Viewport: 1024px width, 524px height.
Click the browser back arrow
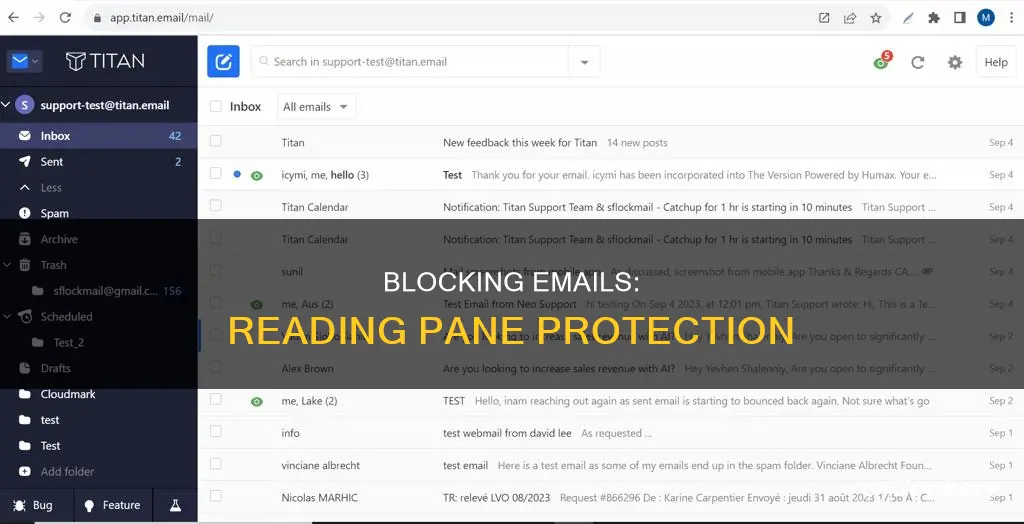(14, 18)
